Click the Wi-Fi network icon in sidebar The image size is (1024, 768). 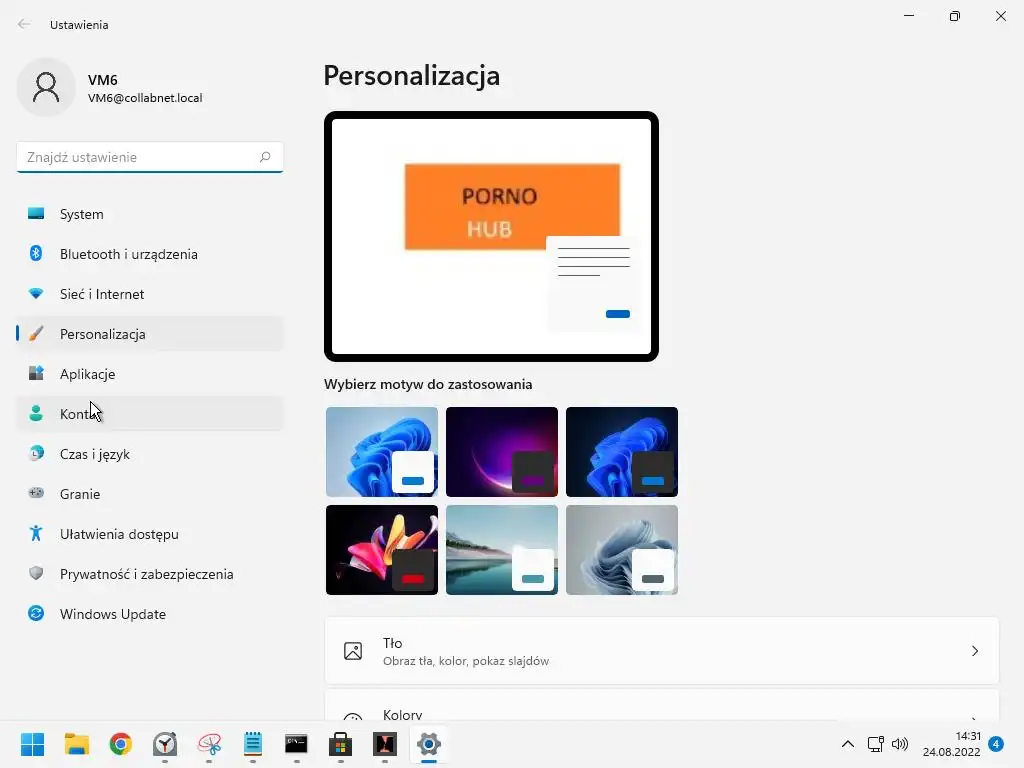(x=36, y=294)
